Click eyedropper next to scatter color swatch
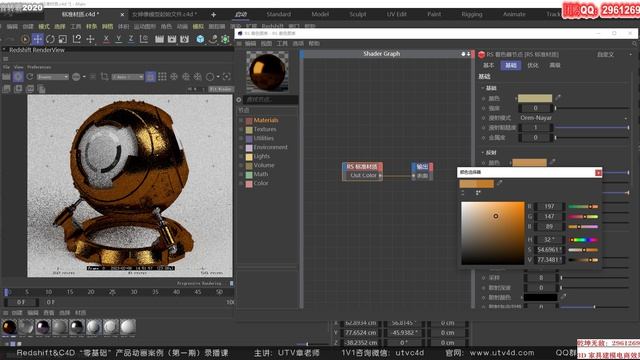Image resolution: width=640 pixels, height=360 pixels. (x=563, y=297)
